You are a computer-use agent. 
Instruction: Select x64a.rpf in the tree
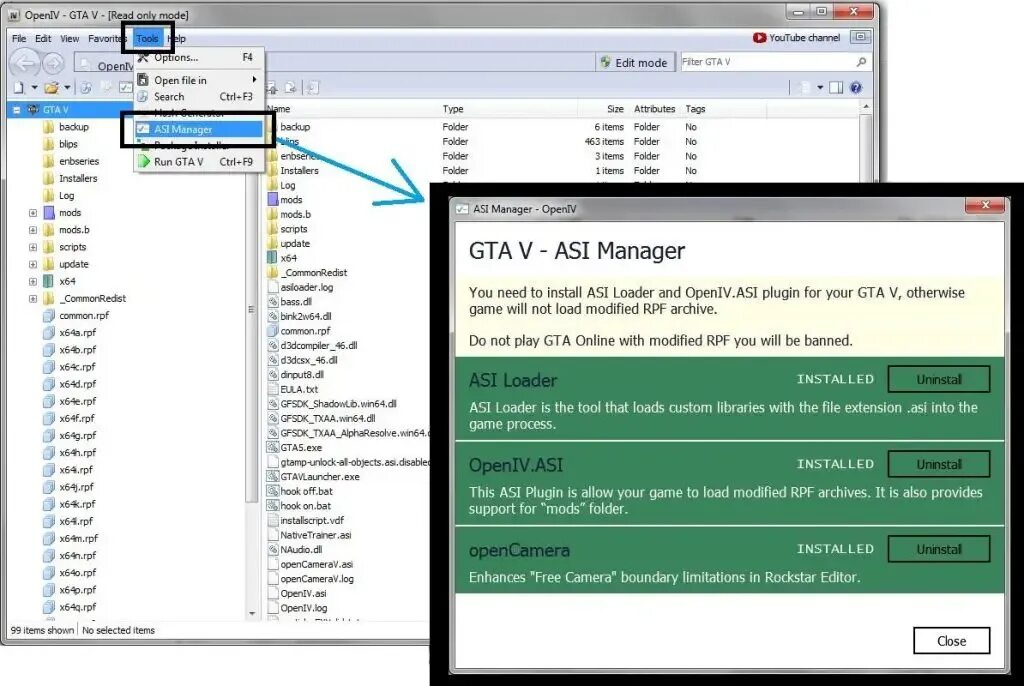[78, 333]
